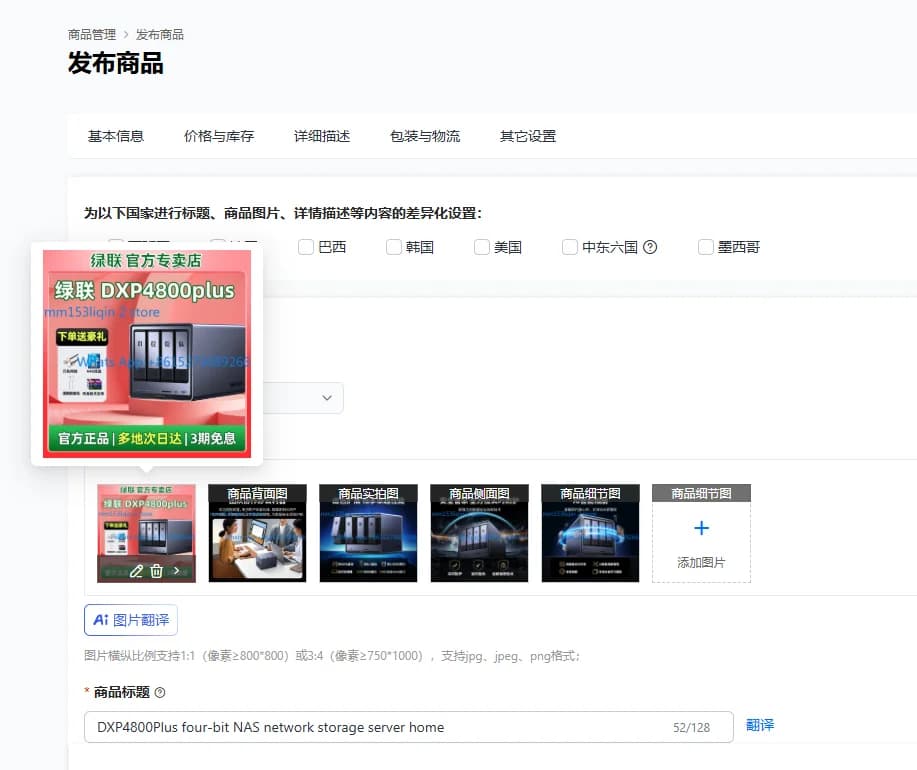Open help icon beside 商品标题
The width and height of the screenshot is (917, 770).
point(160,693)
